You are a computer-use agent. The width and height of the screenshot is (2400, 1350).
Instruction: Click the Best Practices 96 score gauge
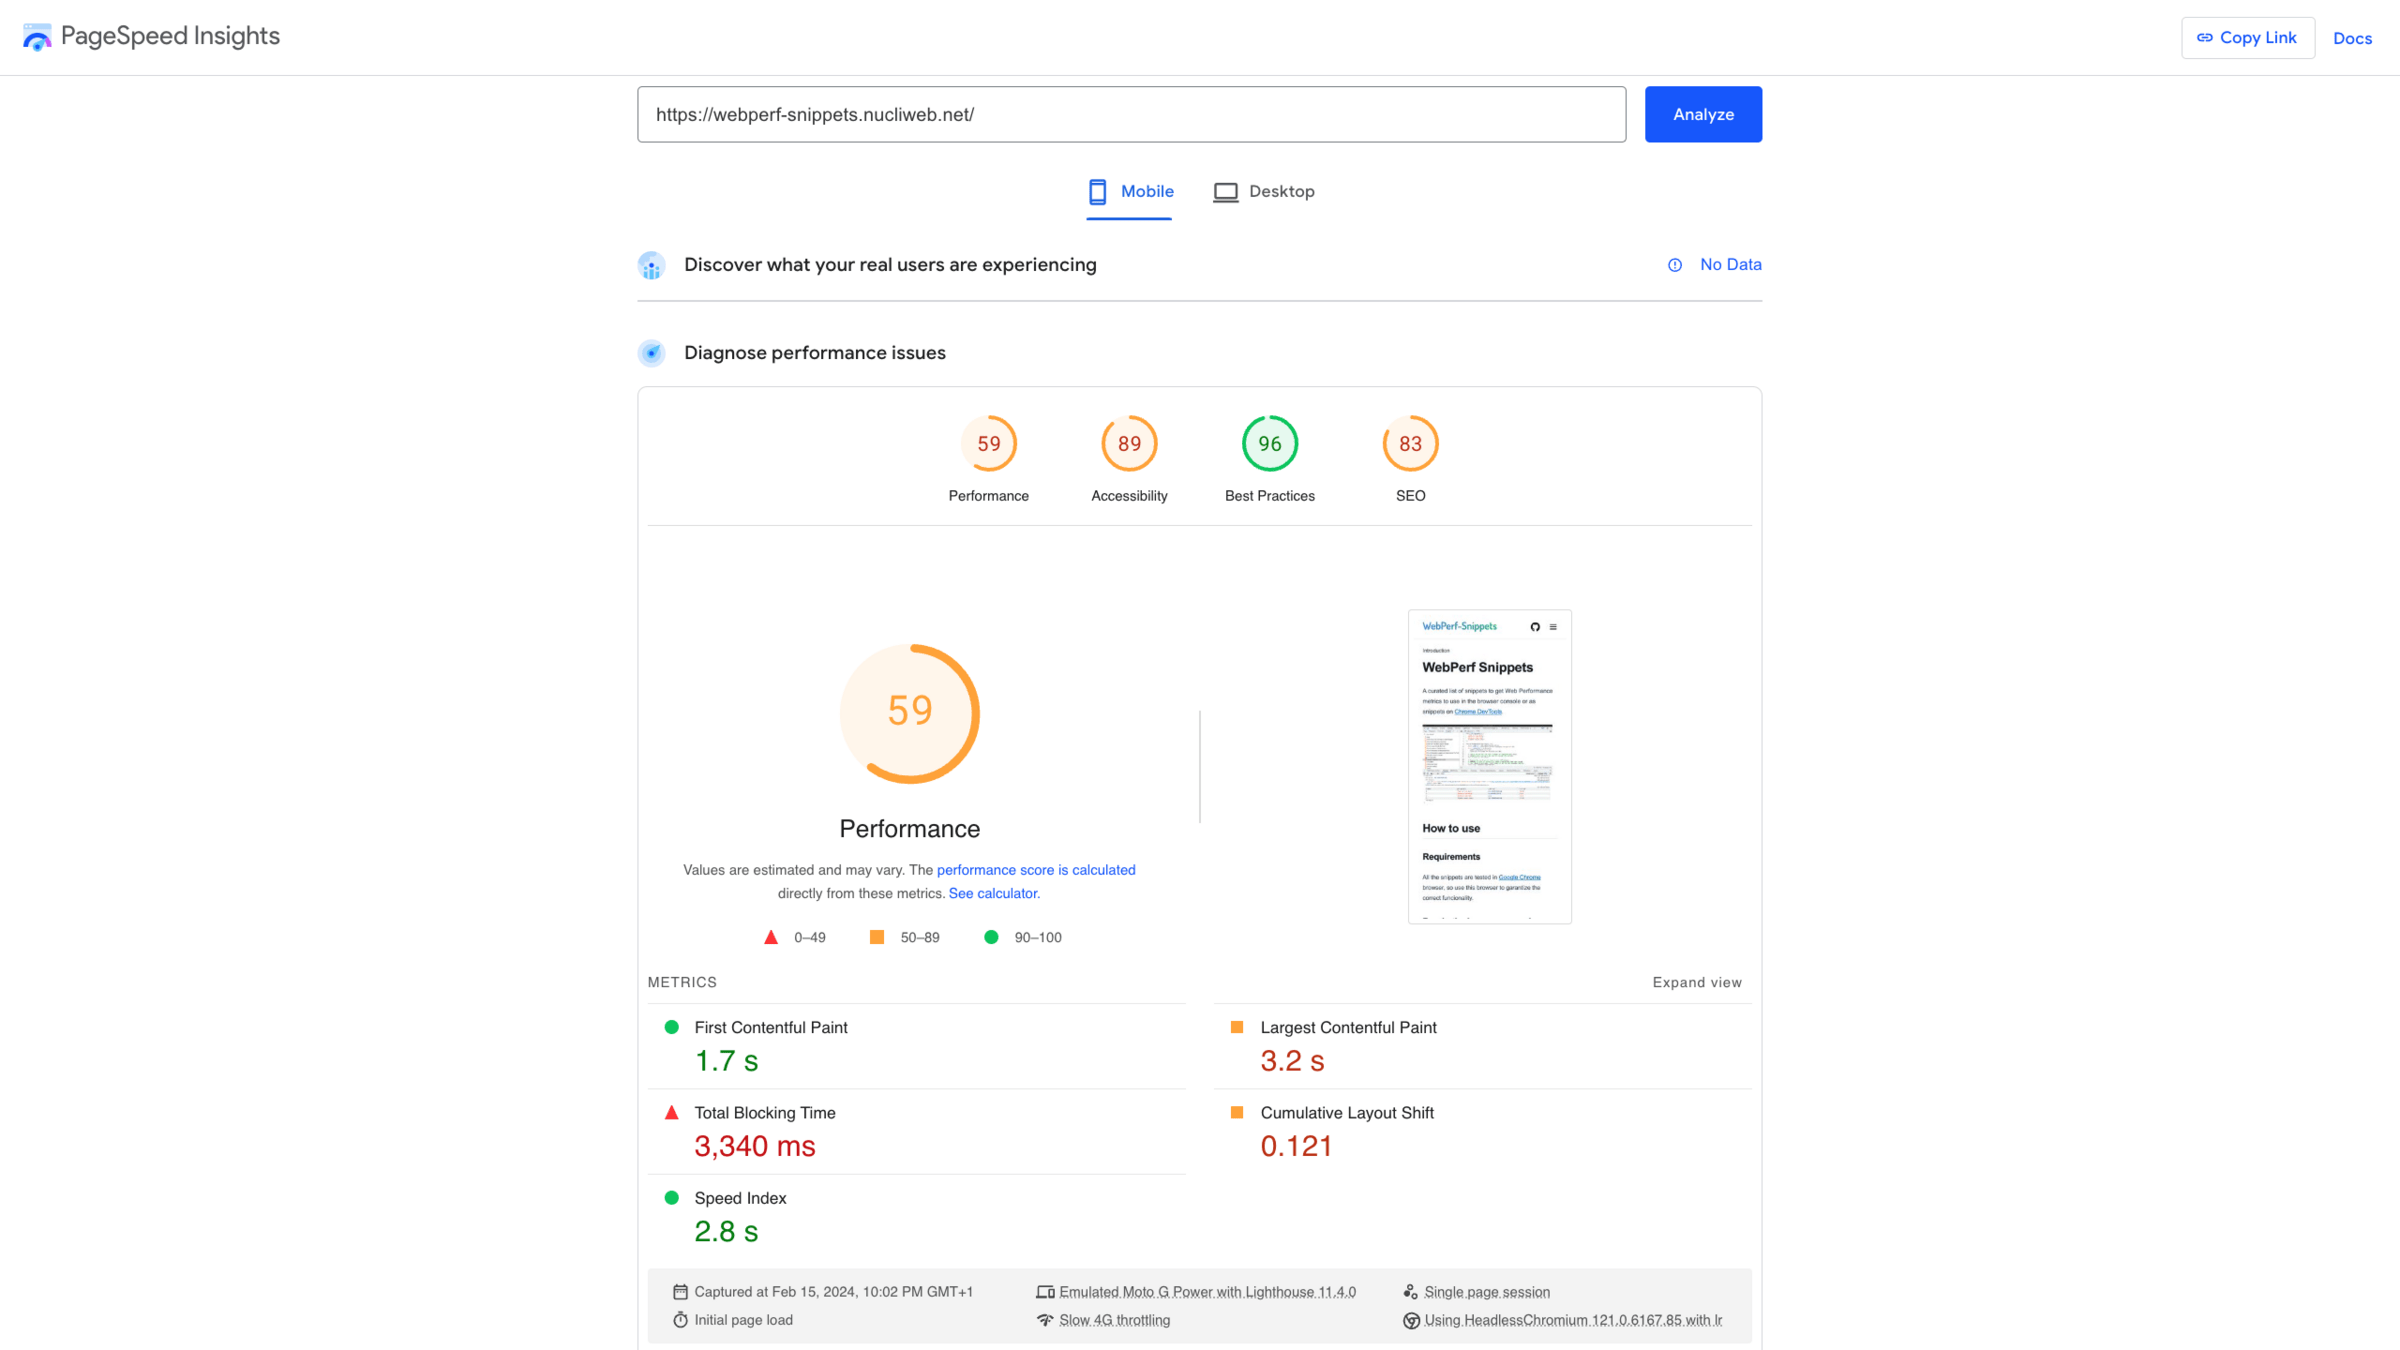(1269, 444)
